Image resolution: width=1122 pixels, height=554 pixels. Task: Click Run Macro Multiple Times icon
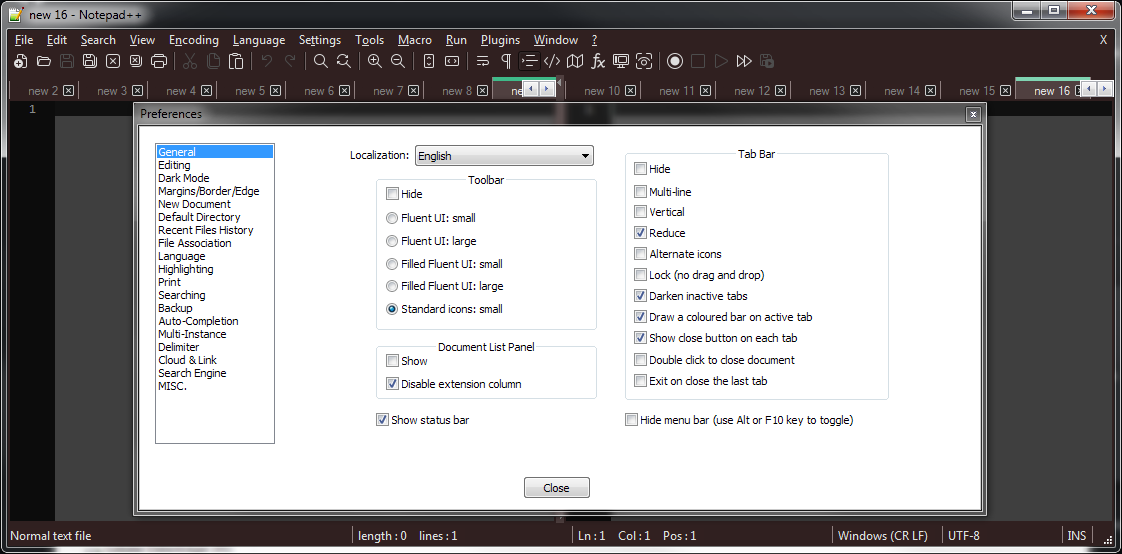[743, 61]
